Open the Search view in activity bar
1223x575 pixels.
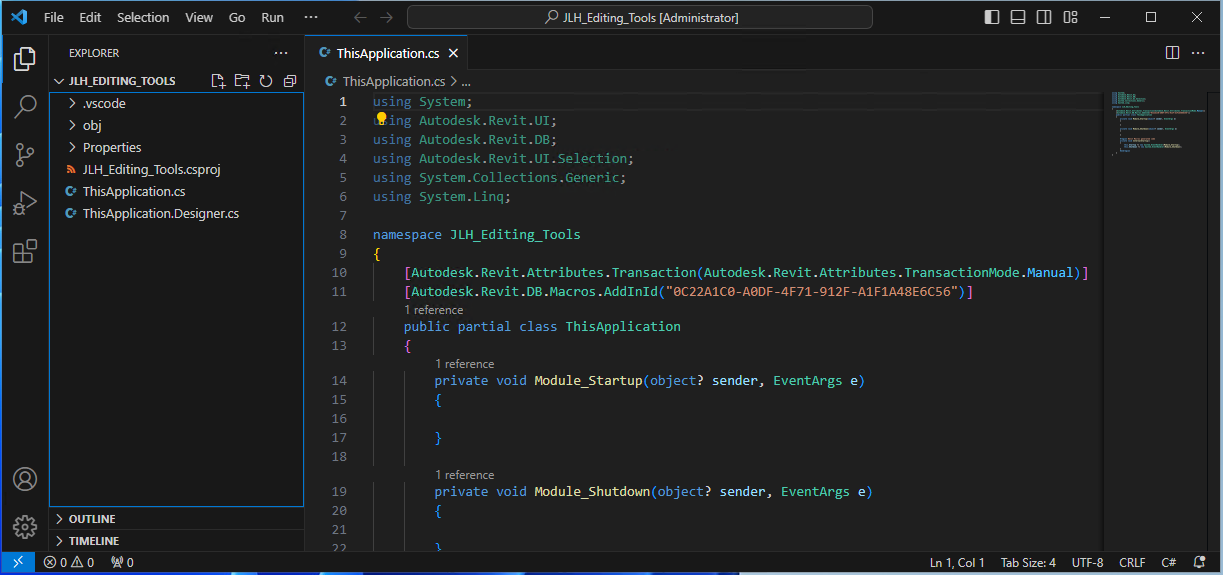[25, 107]
